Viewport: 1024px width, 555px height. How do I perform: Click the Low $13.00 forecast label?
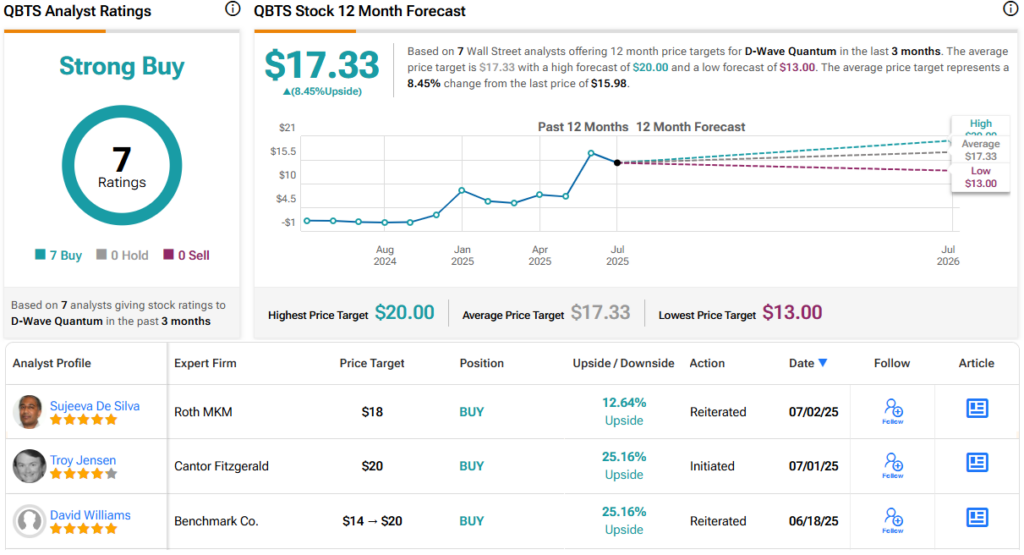coord(980,177)
